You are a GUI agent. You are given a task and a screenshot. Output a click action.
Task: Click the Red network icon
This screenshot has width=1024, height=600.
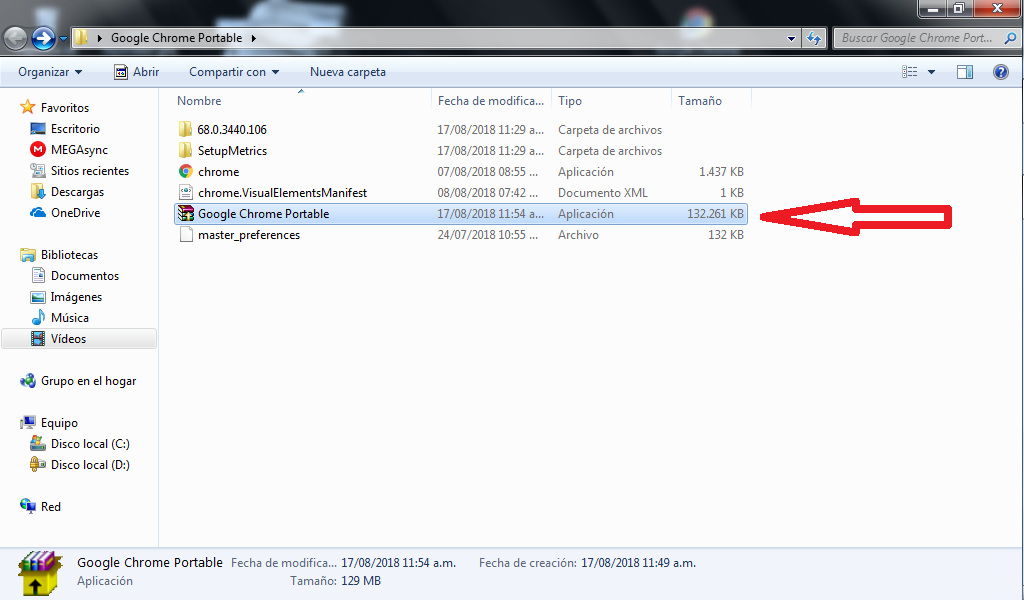[27, 506]
